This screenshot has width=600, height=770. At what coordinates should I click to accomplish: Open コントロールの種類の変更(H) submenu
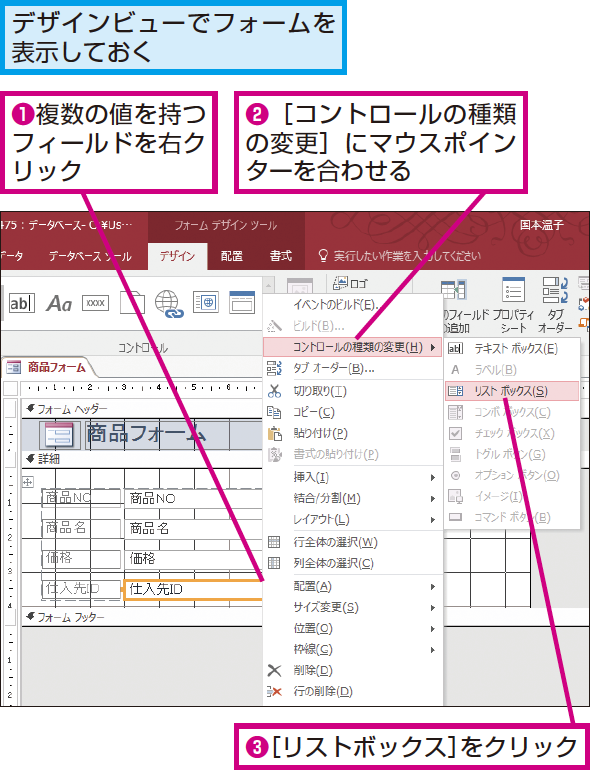pos(353,347)
